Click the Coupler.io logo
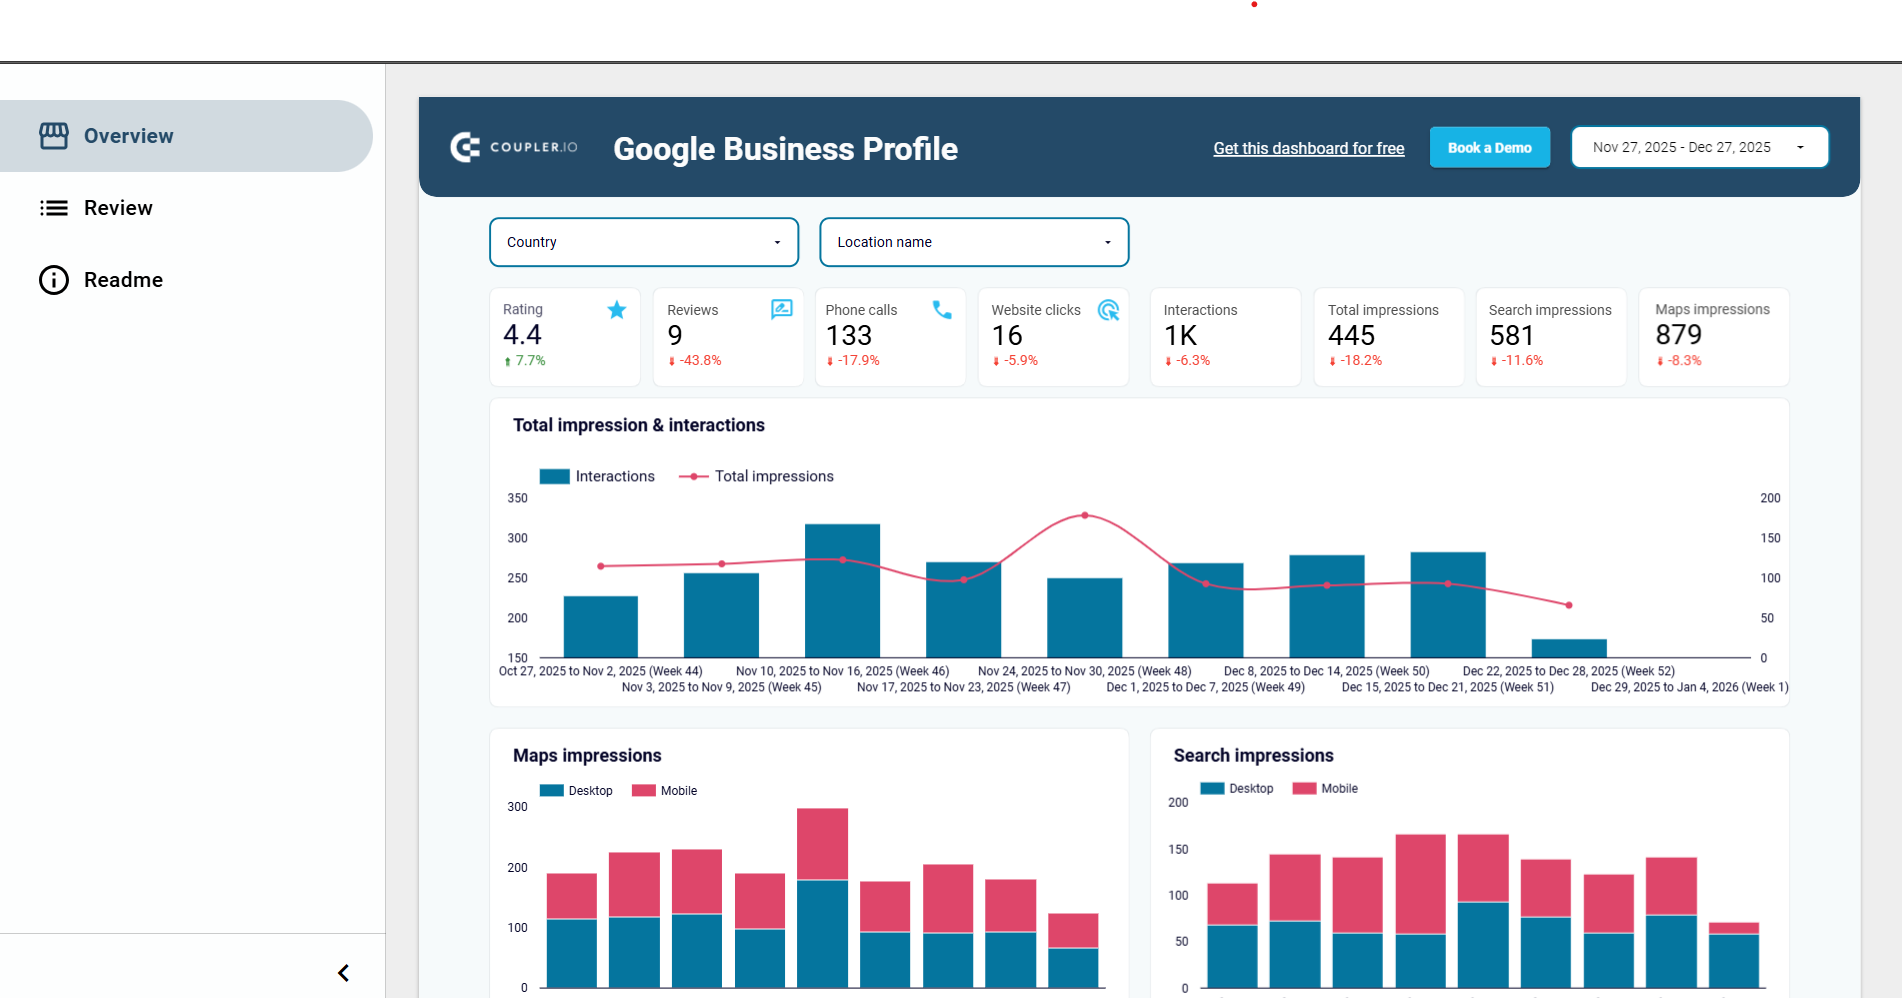This screenshot has width=1902, height=998. (513, 147)
